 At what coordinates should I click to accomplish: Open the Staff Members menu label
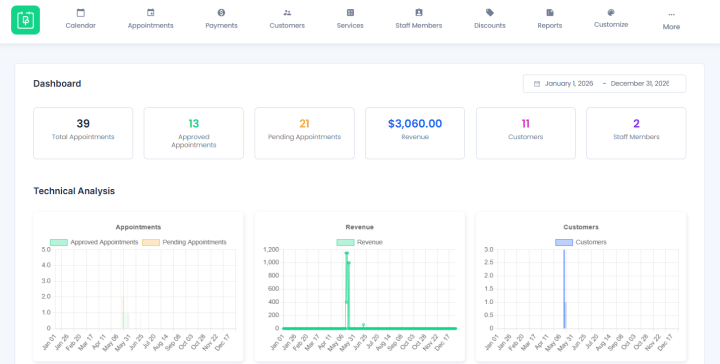[419, 26]
